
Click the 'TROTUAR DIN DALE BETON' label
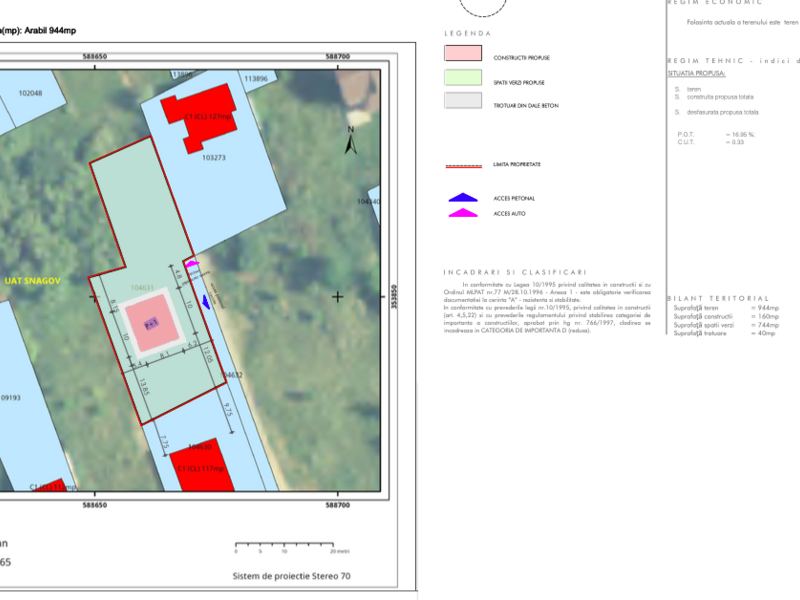(x=526, y=106)
